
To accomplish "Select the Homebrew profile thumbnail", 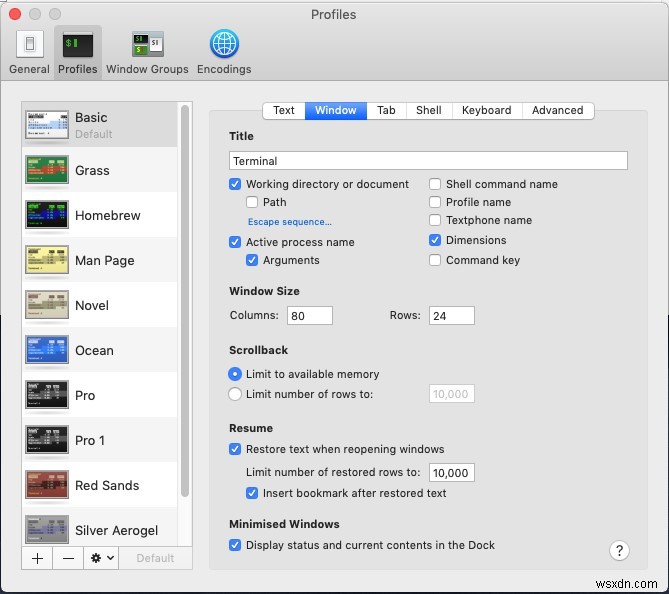I will 47,216.
